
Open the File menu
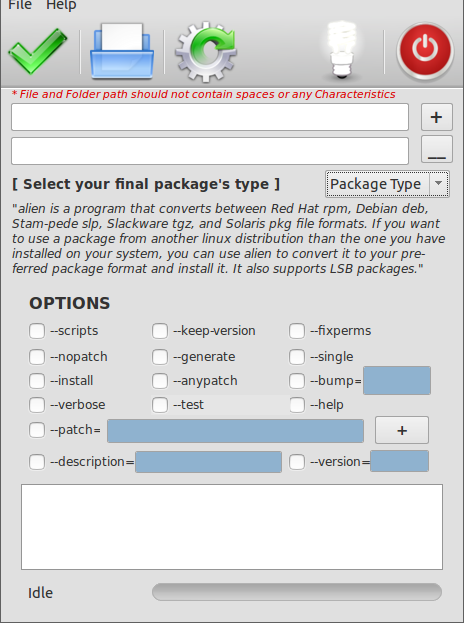pyautogui.click(x=20, y=5)
